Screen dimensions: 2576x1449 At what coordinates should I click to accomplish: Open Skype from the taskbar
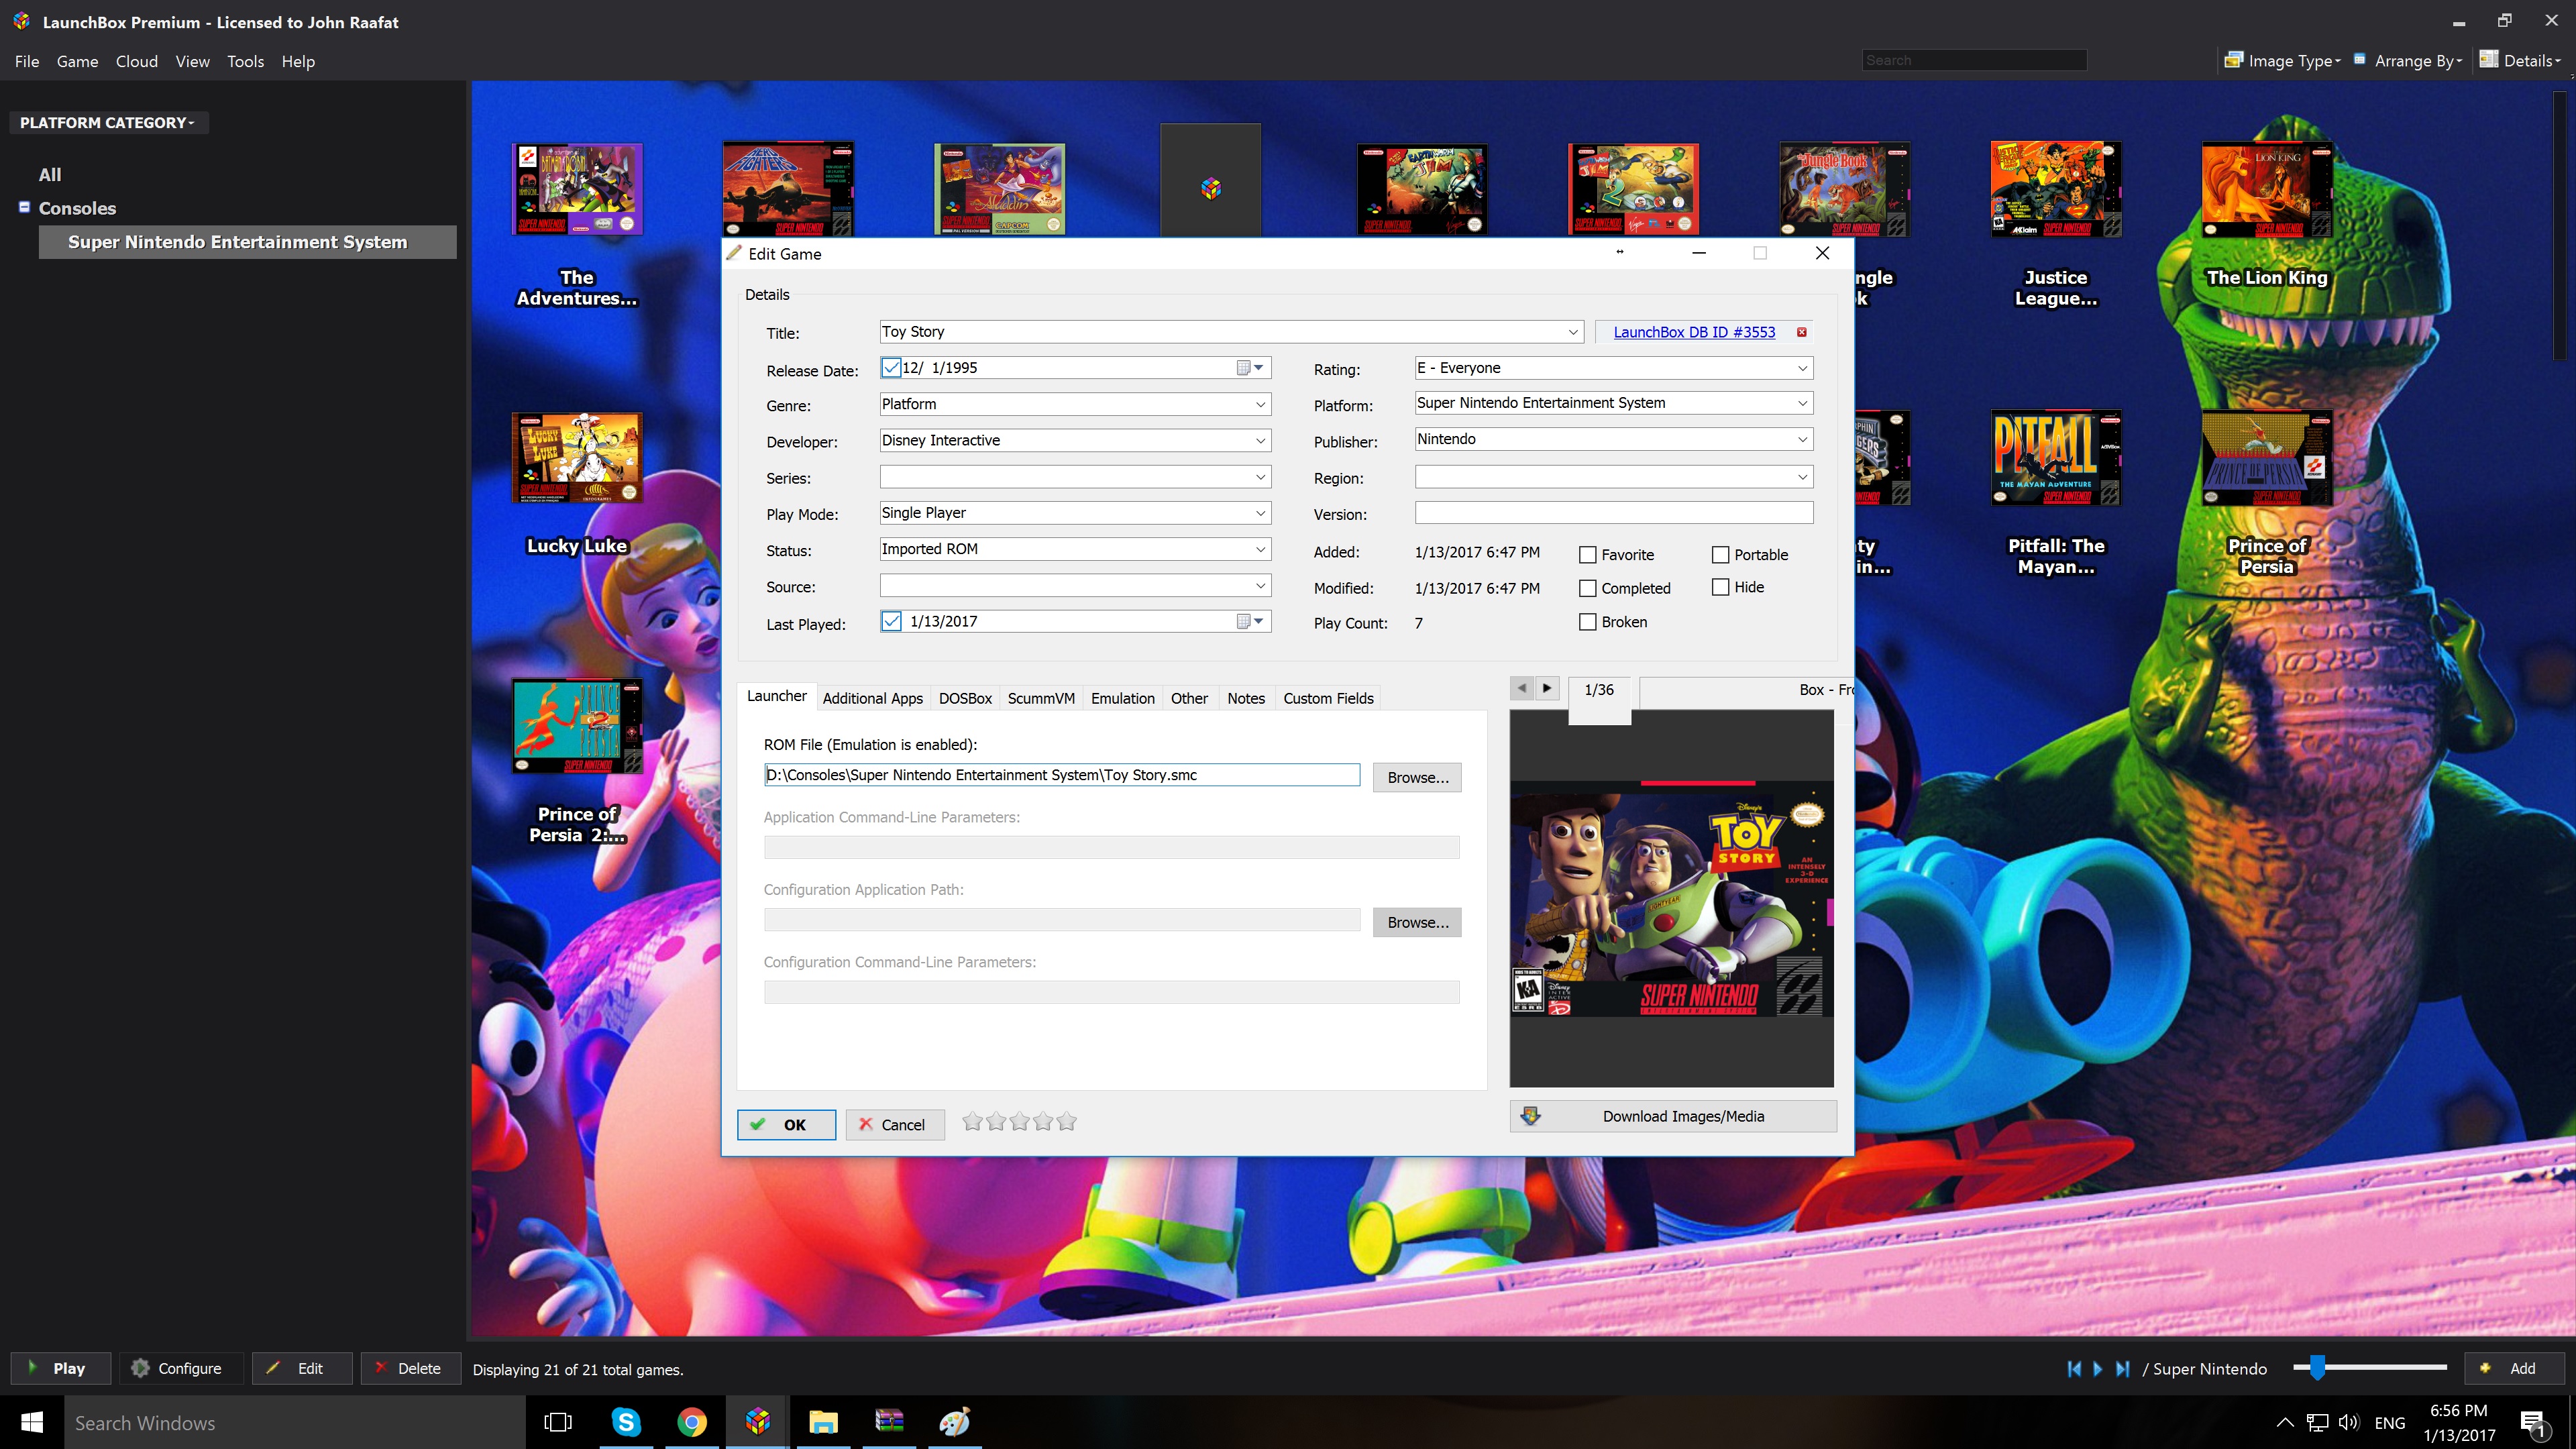(x=626, y=1422)
